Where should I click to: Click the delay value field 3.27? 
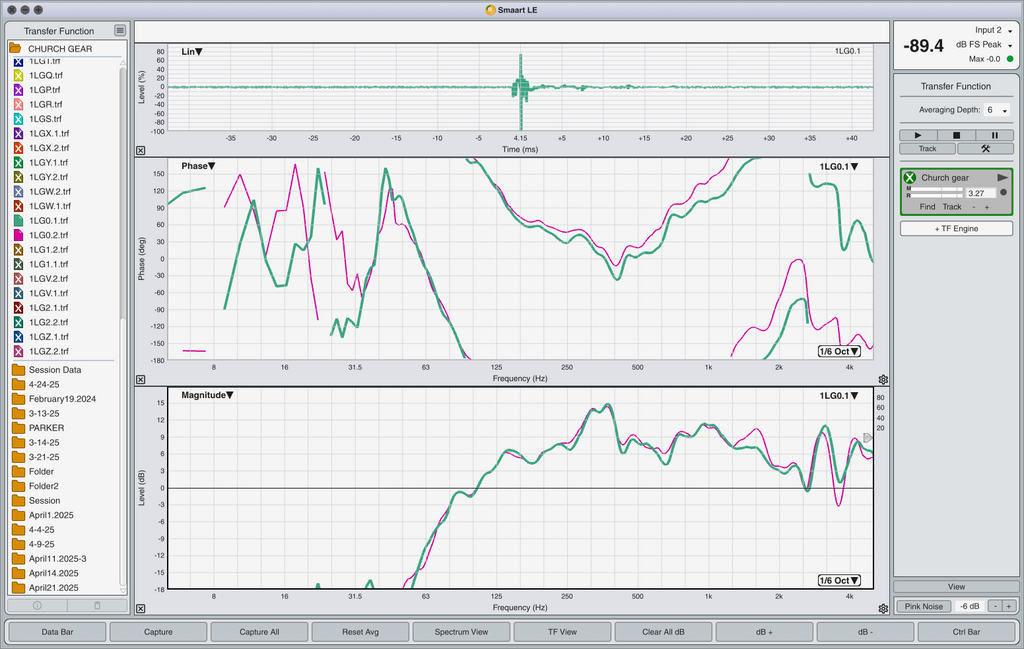(x=980, y=193)
